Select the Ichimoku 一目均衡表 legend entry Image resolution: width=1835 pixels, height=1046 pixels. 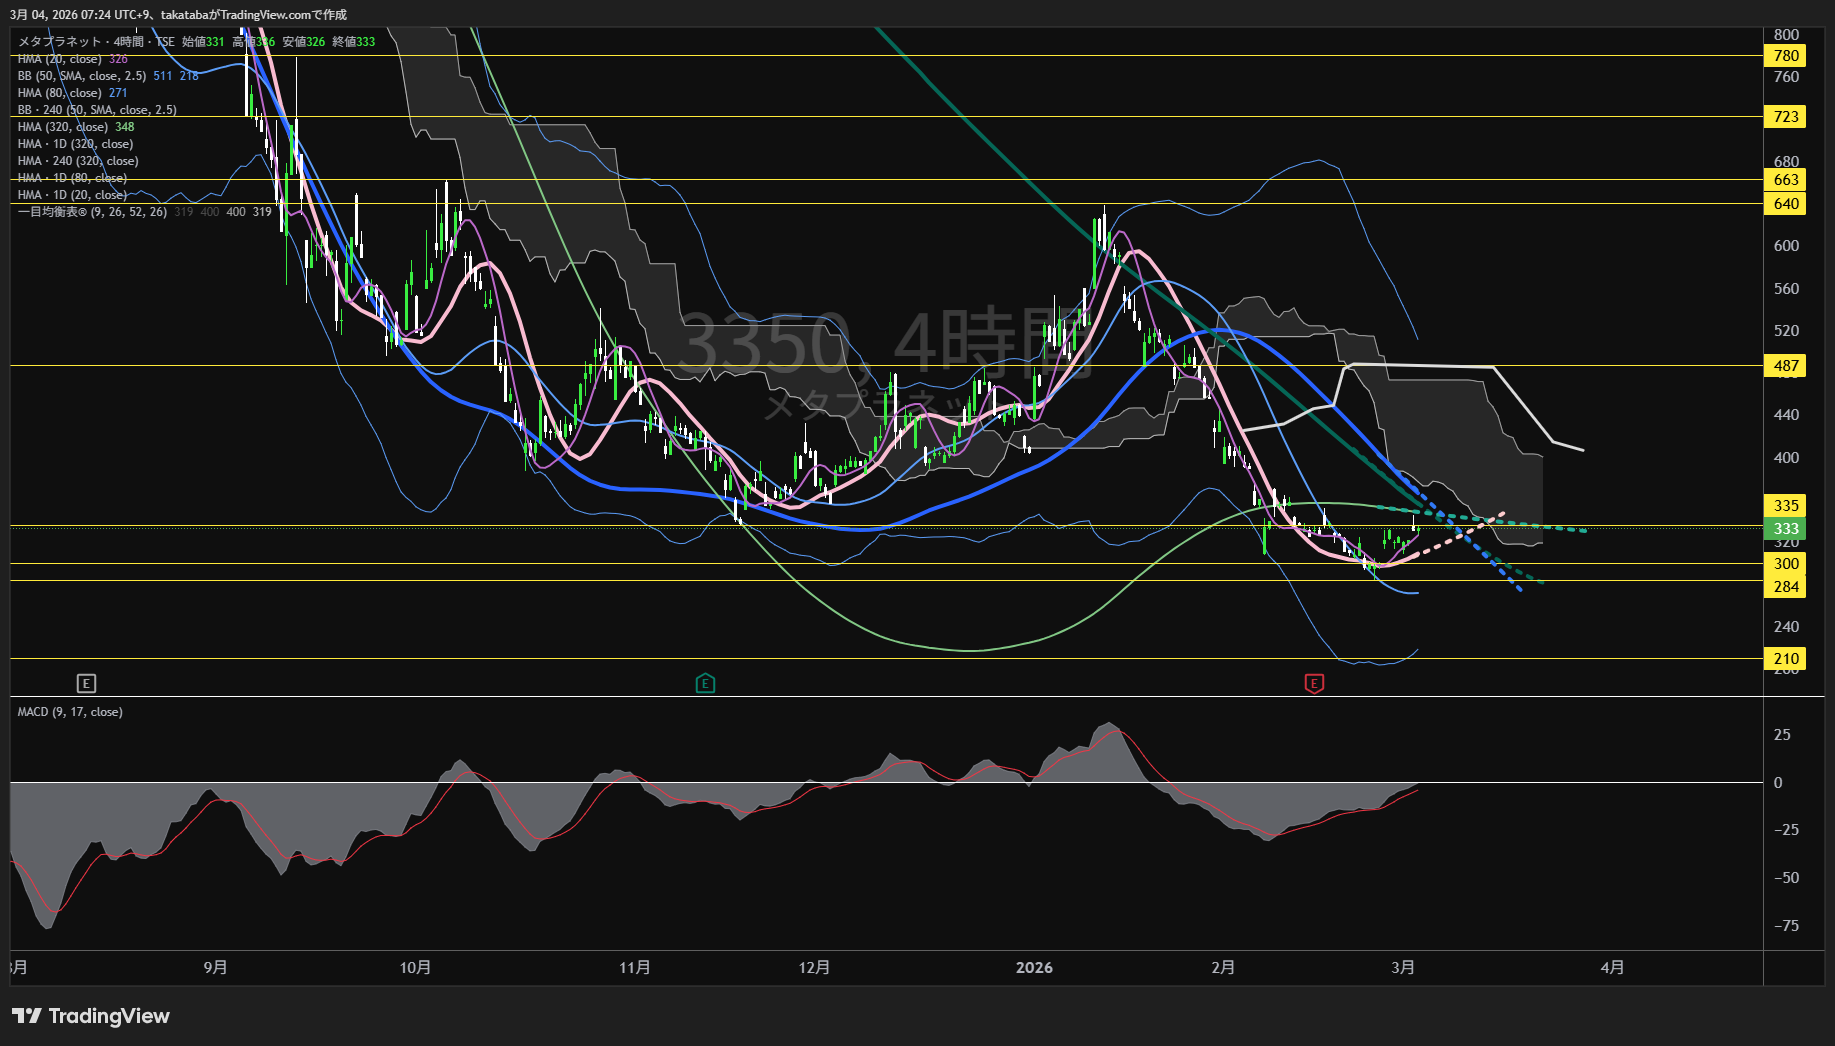coord(92,212)
